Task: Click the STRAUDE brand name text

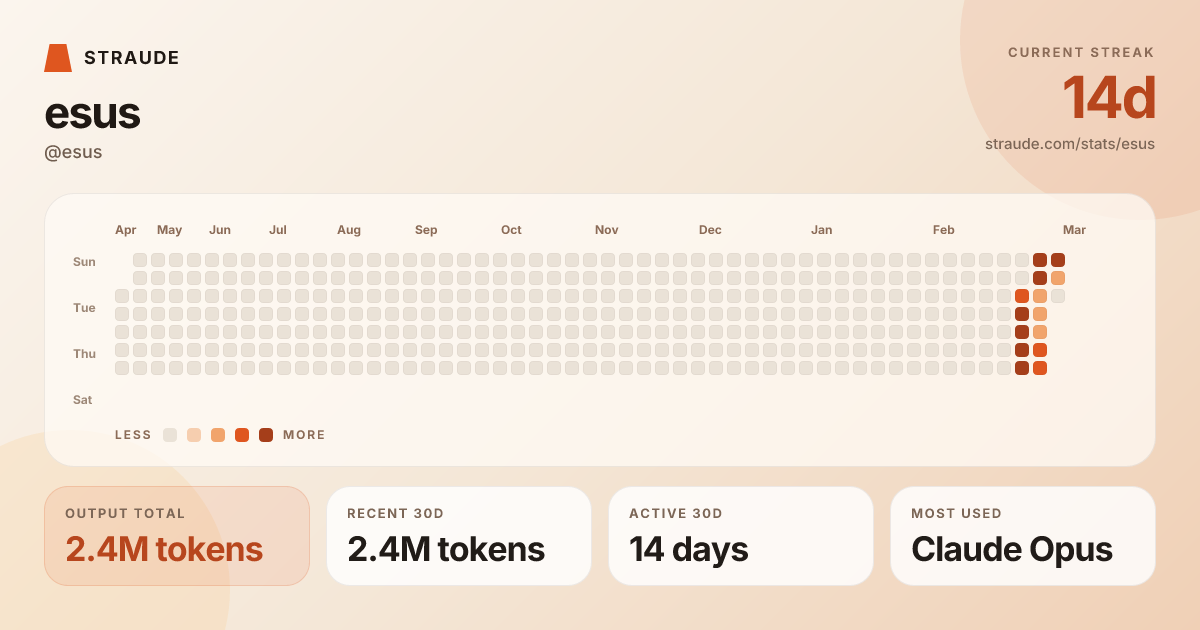Action: tap(132, 58)
